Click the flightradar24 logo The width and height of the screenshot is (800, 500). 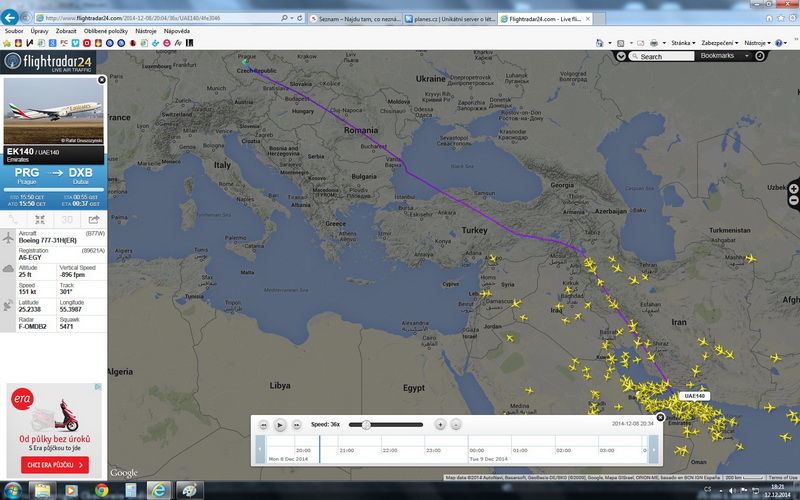(49, 62)
